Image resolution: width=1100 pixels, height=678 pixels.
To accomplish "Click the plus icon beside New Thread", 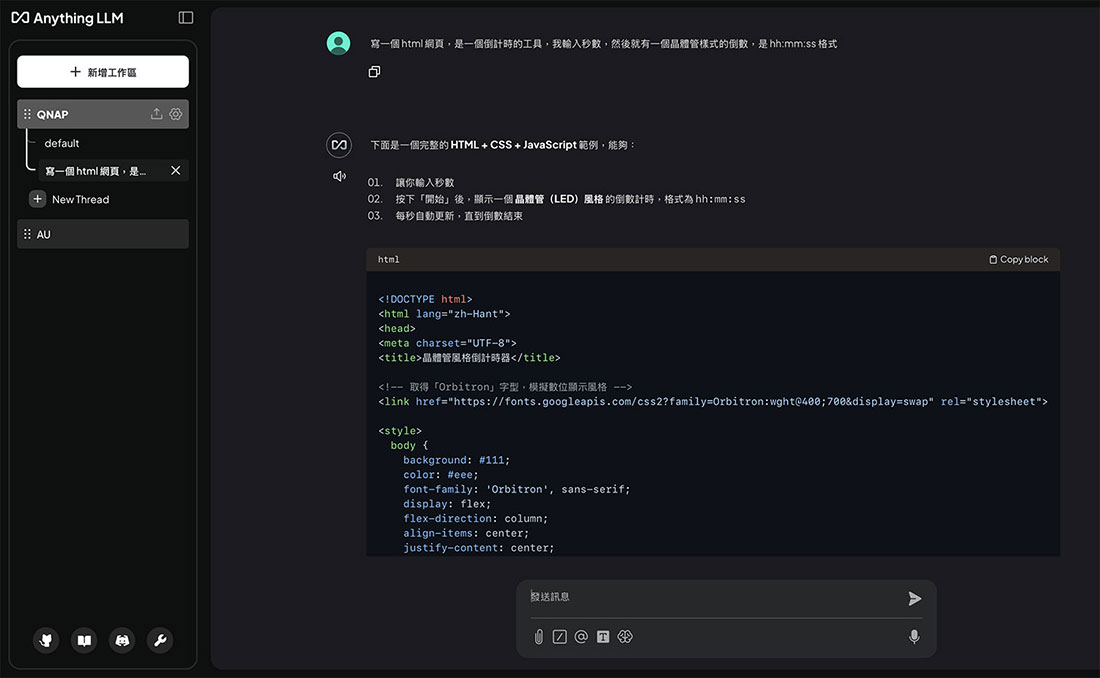I will pyautogui.click(x=38, y=199).
